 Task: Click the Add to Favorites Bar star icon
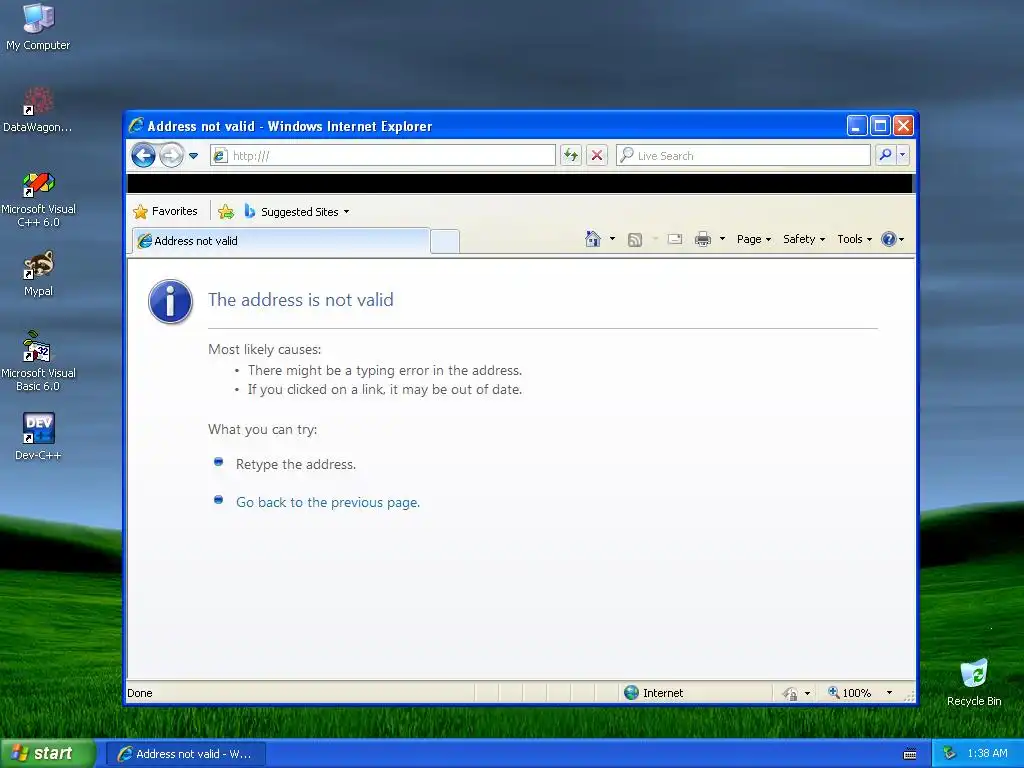coord(226,212)
